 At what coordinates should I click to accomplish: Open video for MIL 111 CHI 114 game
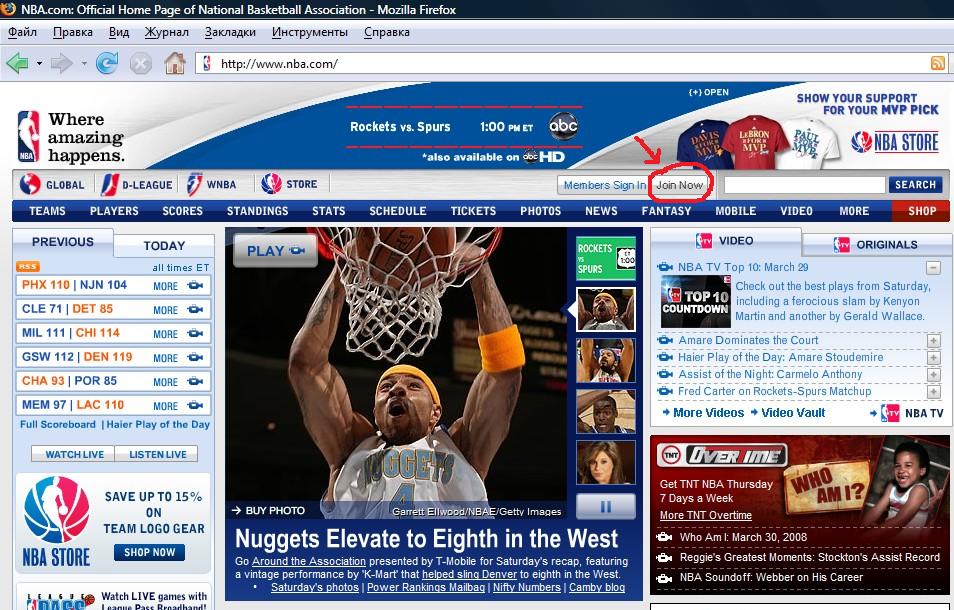click(x=195, y=333)
